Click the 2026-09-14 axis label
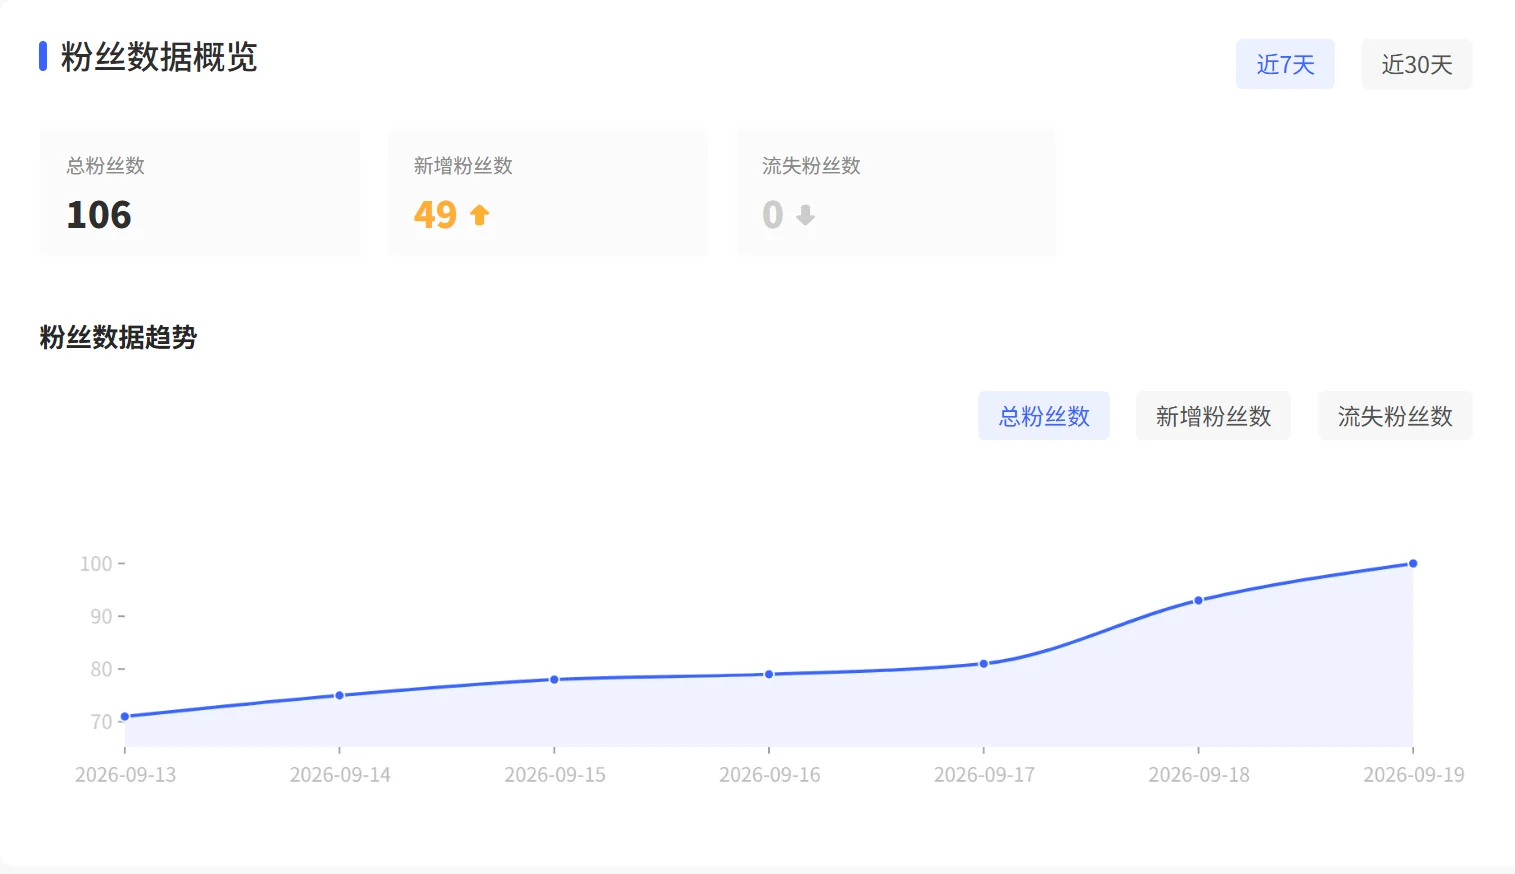 click(x=340, y=775)
